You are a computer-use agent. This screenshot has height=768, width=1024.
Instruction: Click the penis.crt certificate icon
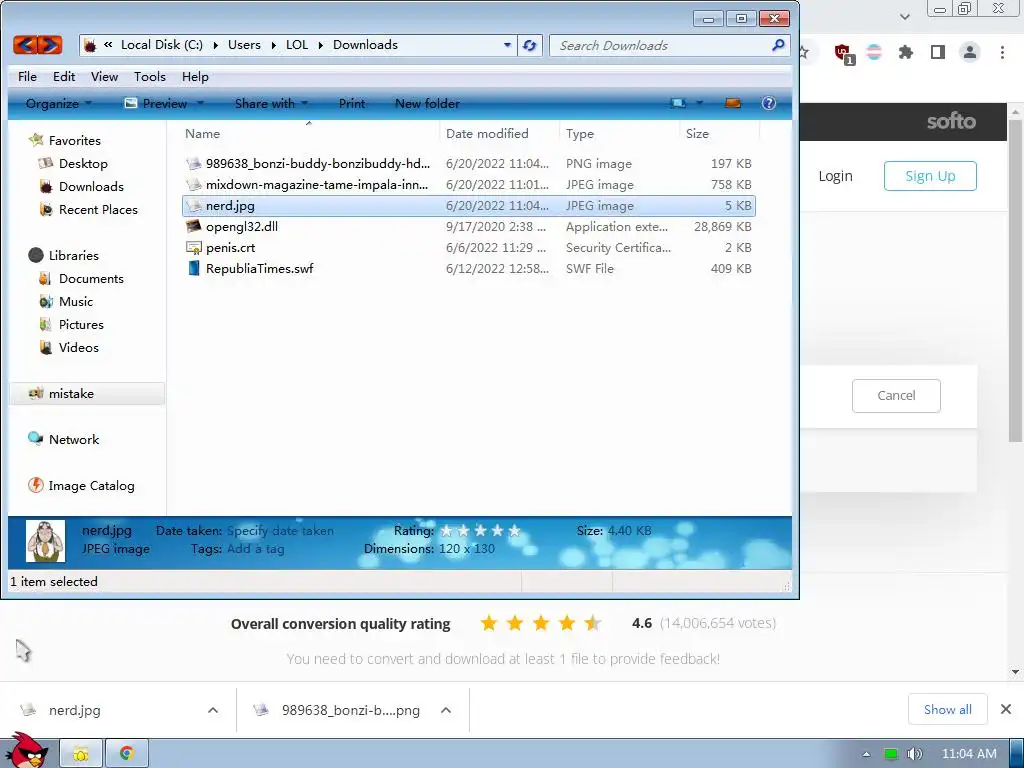coord(193,248)
